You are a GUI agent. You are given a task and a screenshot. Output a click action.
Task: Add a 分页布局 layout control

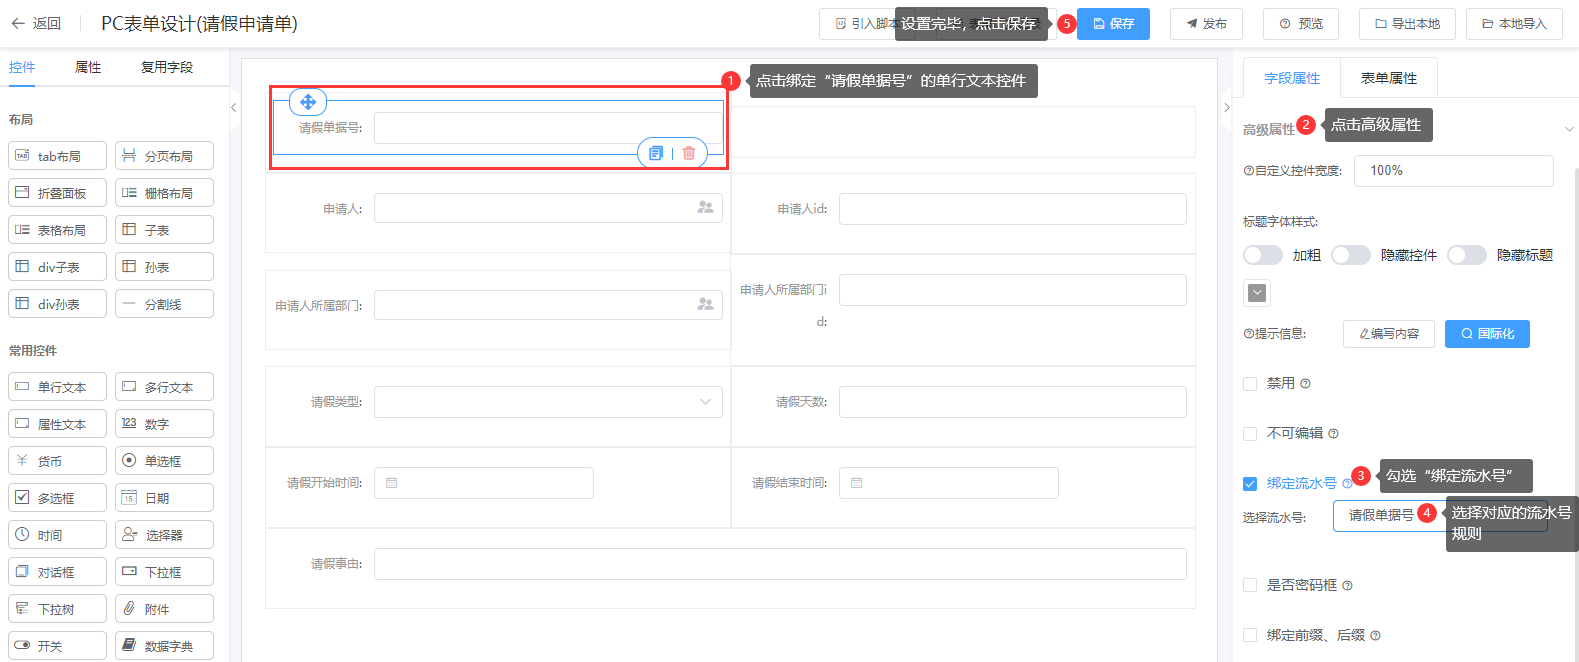pos(164,156)
